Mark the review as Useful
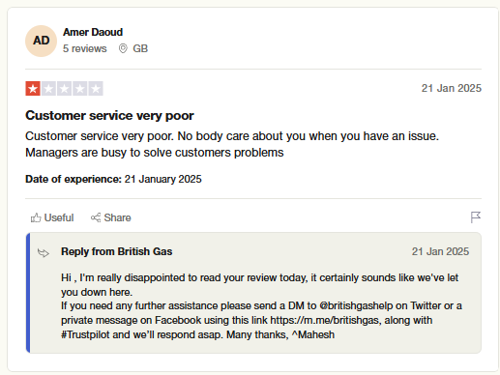The height and width of the screenshot is (375, 500). pyautogui.click(x=52, y=218)
